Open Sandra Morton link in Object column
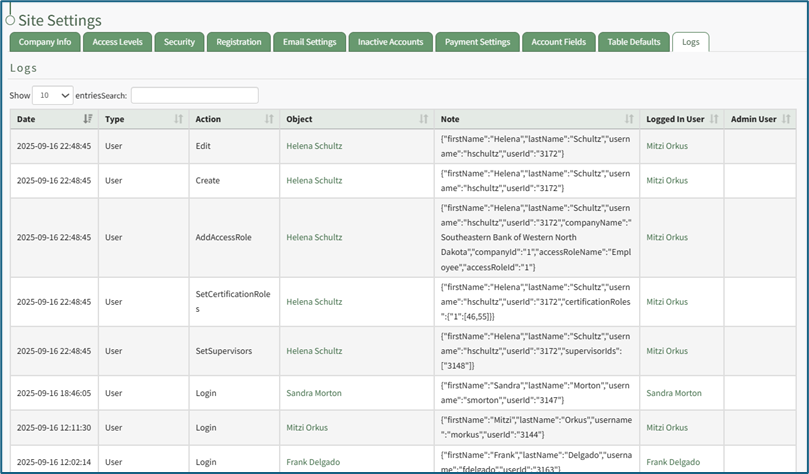The image size is (809, 474). pos(314,393)
